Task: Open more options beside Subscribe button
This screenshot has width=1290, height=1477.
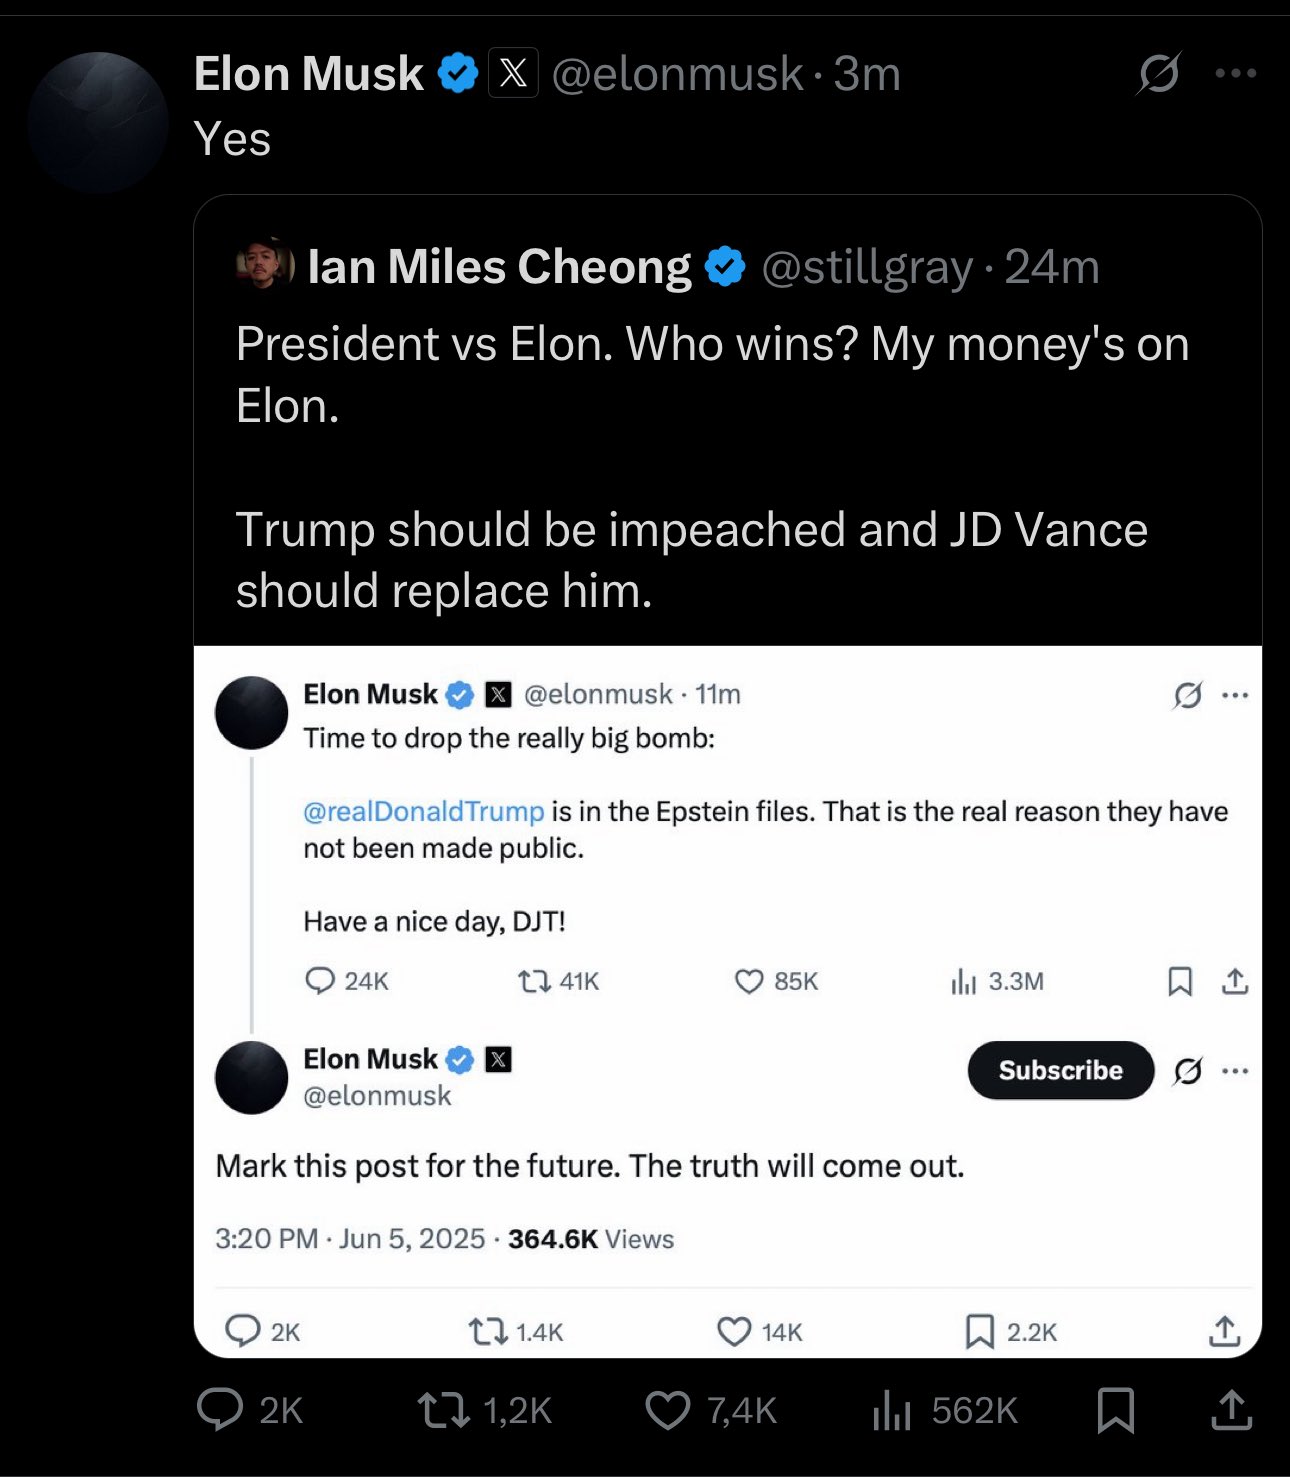Action: pyautogui.click(x=1236, y=1071)
